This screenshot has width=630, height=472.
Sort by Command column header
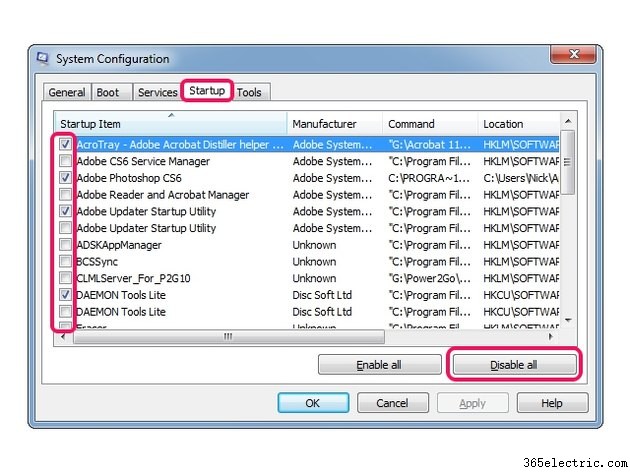tap(430, 123)
